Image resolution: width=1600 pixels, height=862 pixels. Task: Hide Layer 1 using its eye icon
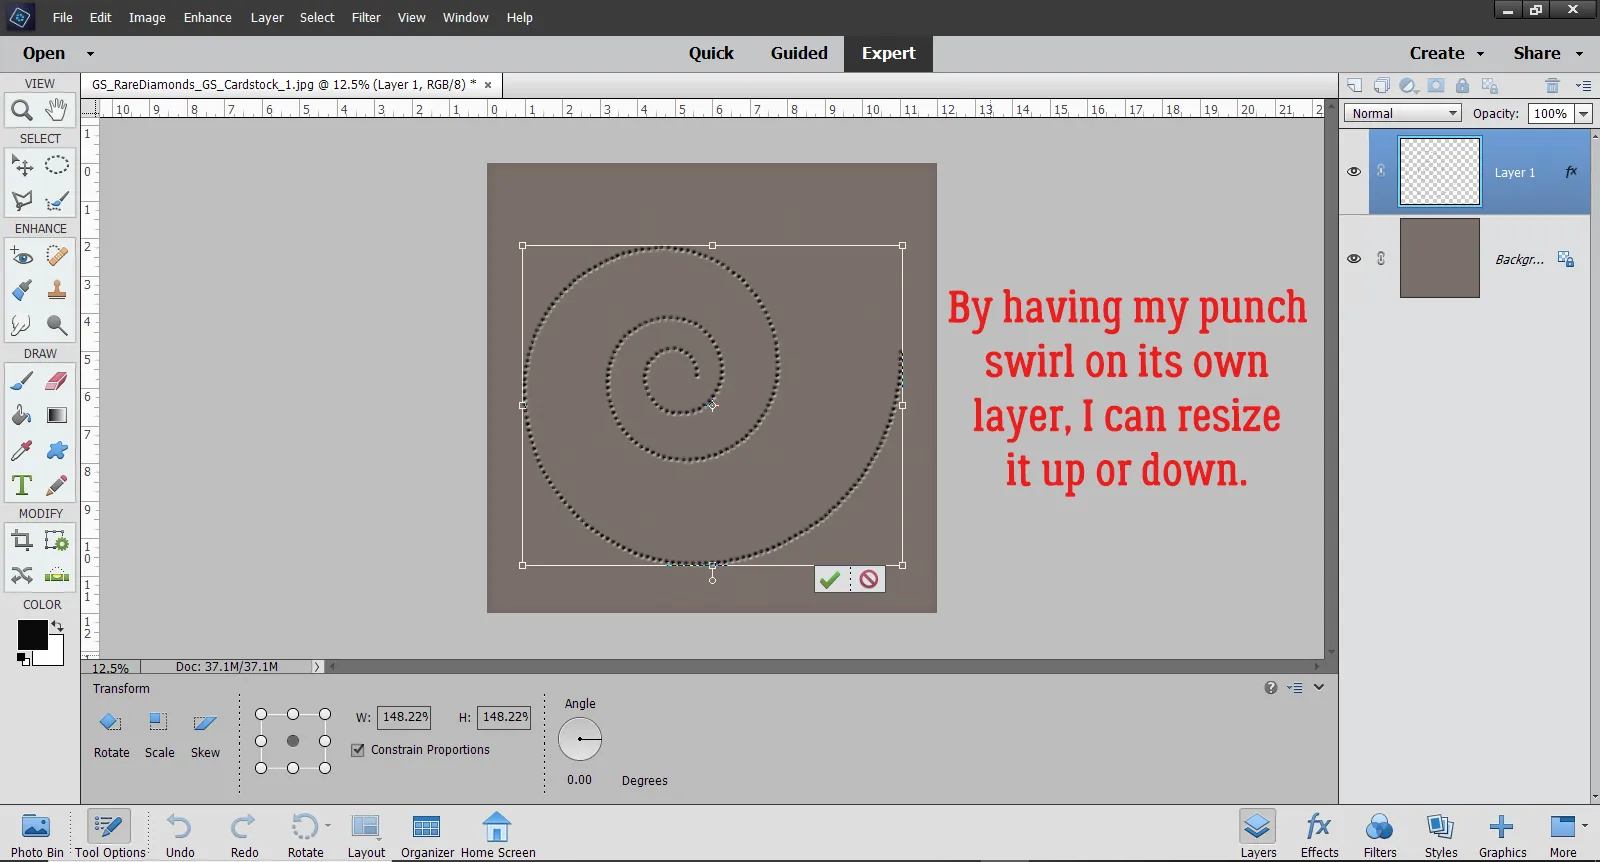click(x=1354, y=172)
